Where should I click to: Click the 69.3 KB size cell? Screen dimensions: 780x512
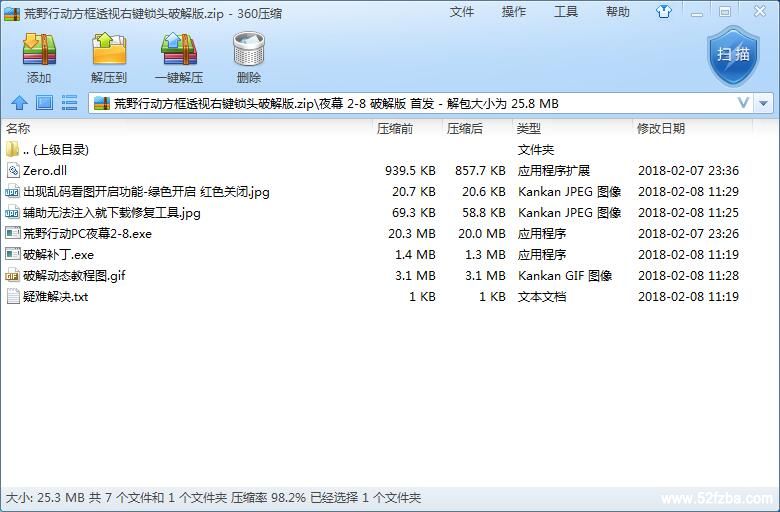(x=414, y=213)
